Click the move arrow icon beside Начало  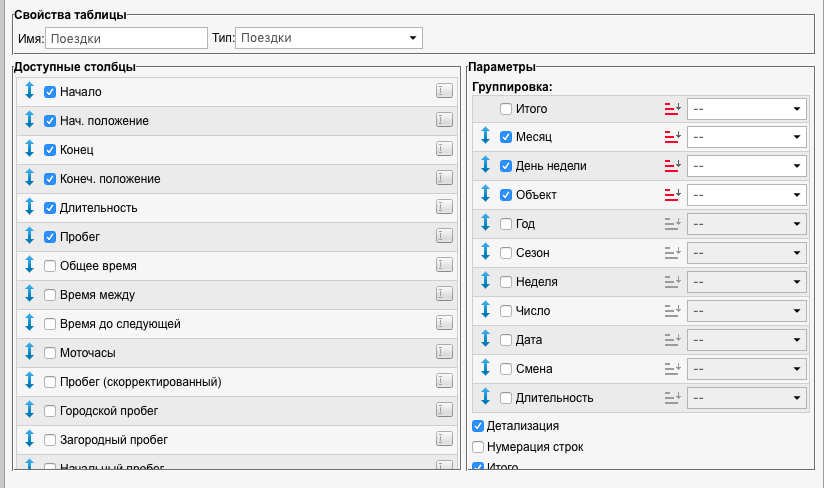click(x=29, y=91)
